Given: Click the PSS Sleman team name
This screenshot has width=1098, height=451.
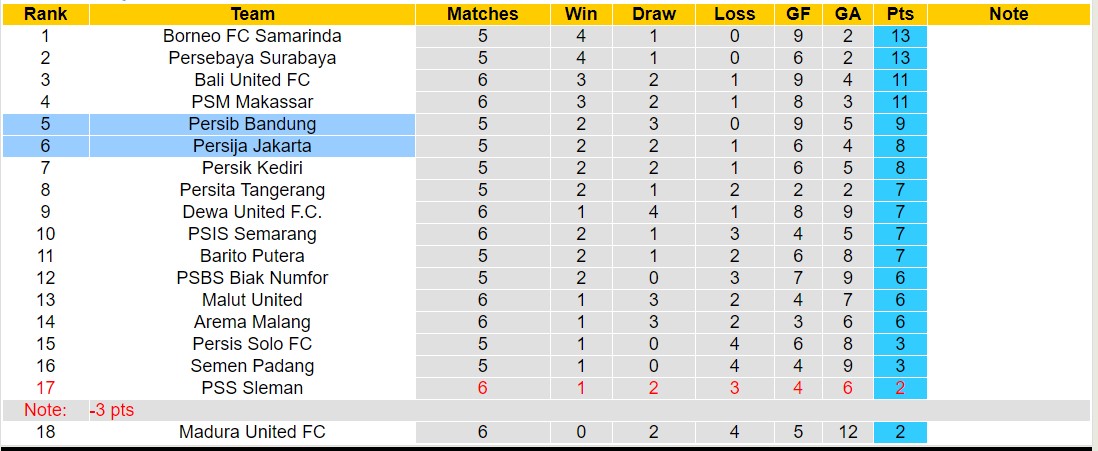Looking at the screenshot, I should (252, 388).
